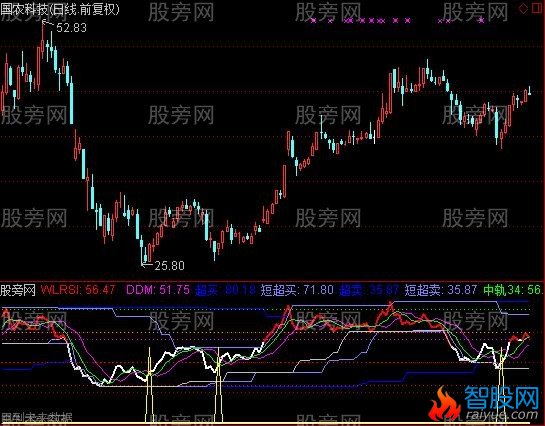
Task: Click the blue 超卖 value label
Action: 369,289
